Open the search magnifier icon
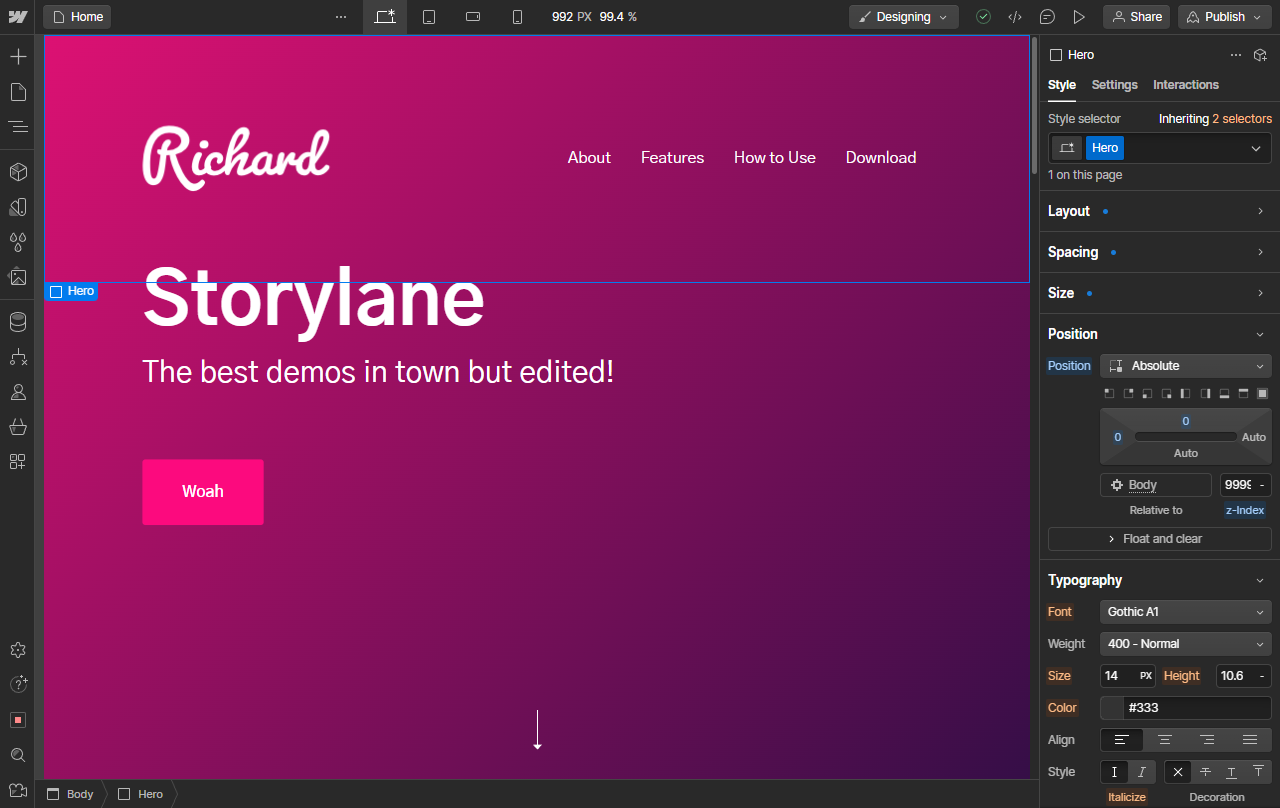Image resolution: width=1280 pixels, height=808 pixels. coord(18,755)
